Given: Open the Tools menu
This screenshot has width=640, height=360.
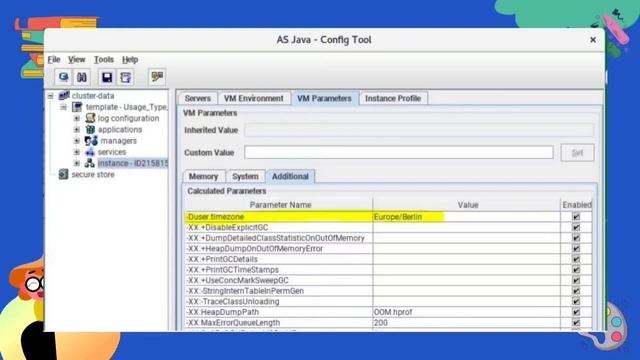Looking at the screenshot, I should tap(104, 60).
